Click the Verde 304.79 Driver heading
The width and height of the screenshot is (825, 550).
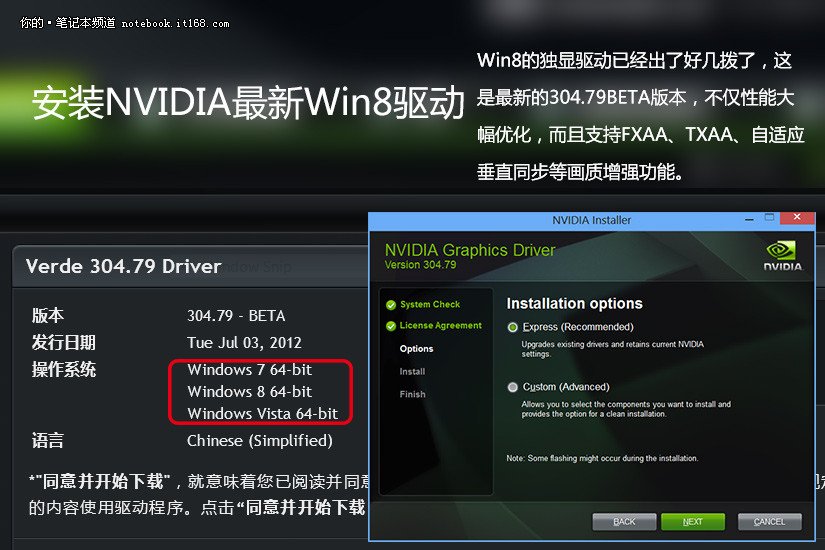click(123, 266)
